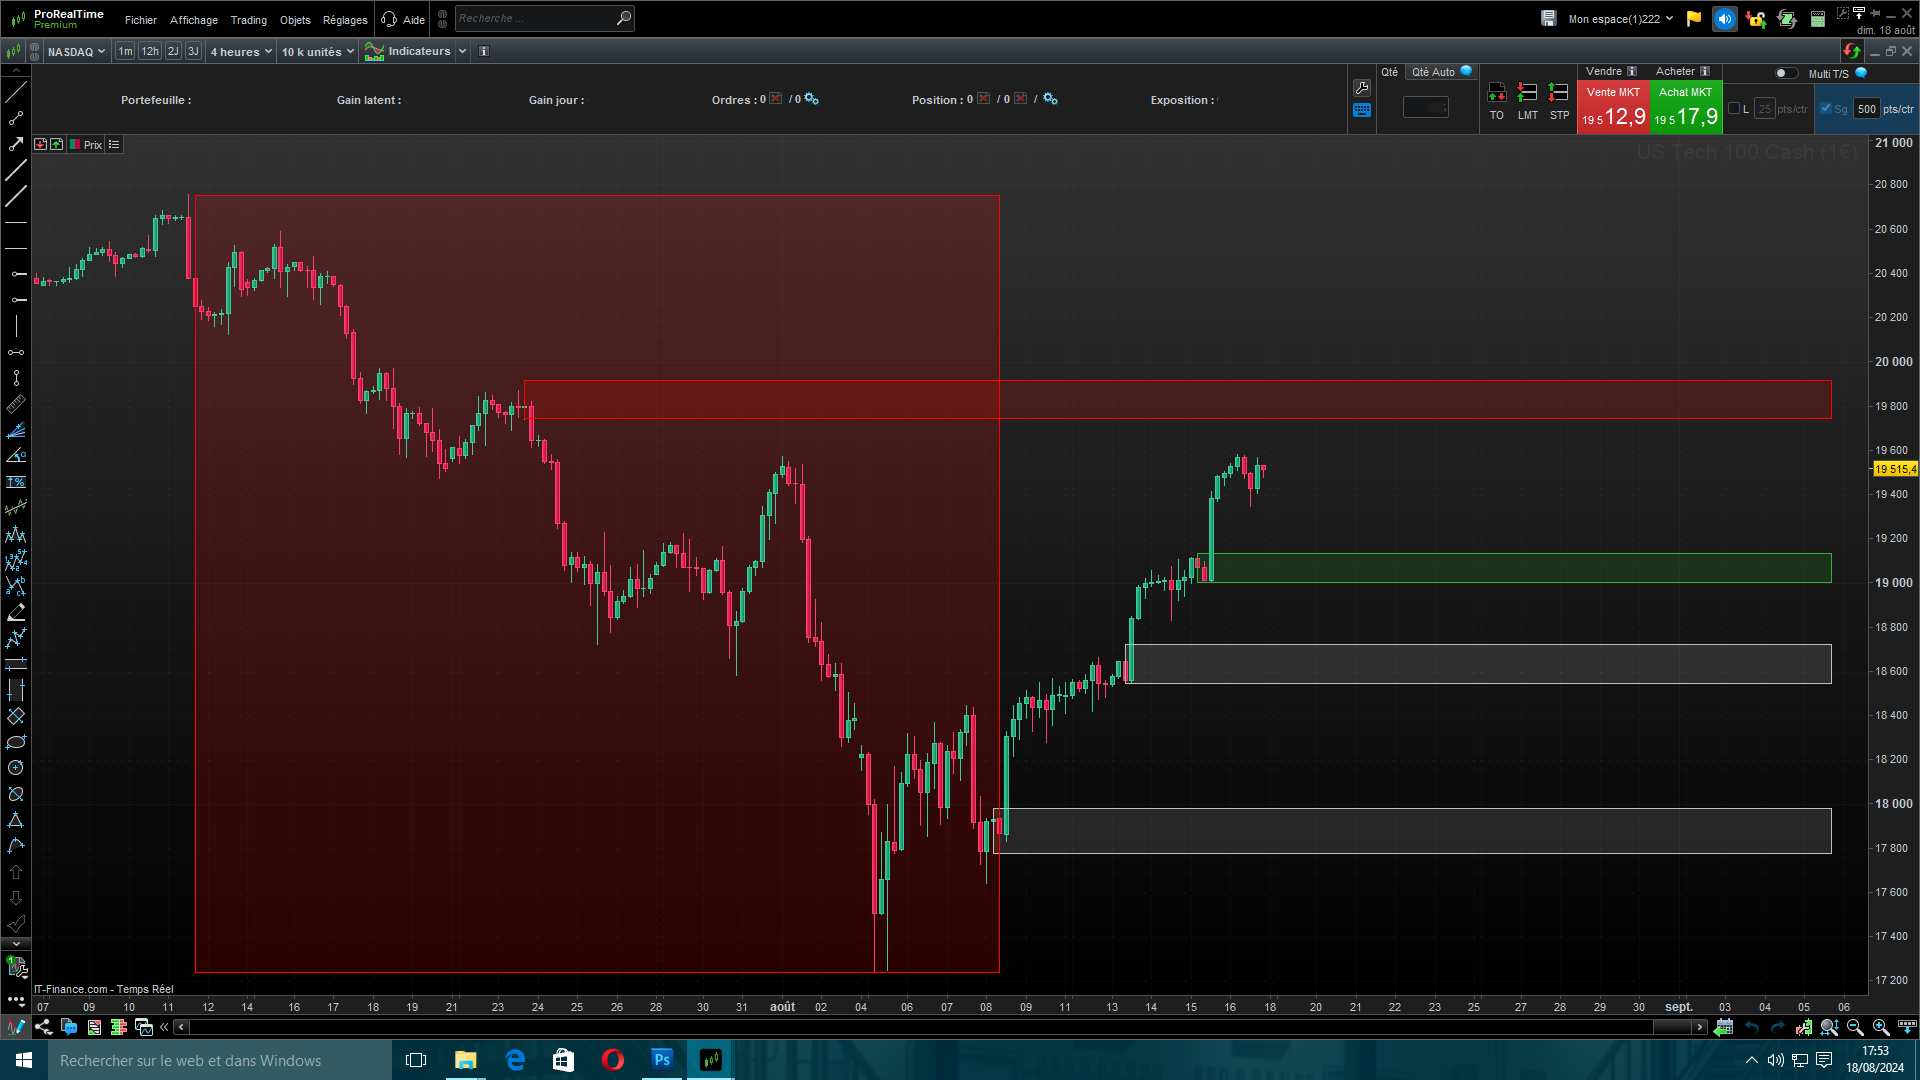Viewport: 1920px width, 1080px height.
Task: Open the NASDAQ instrument dropdown
Action: [x=76, y=52]
